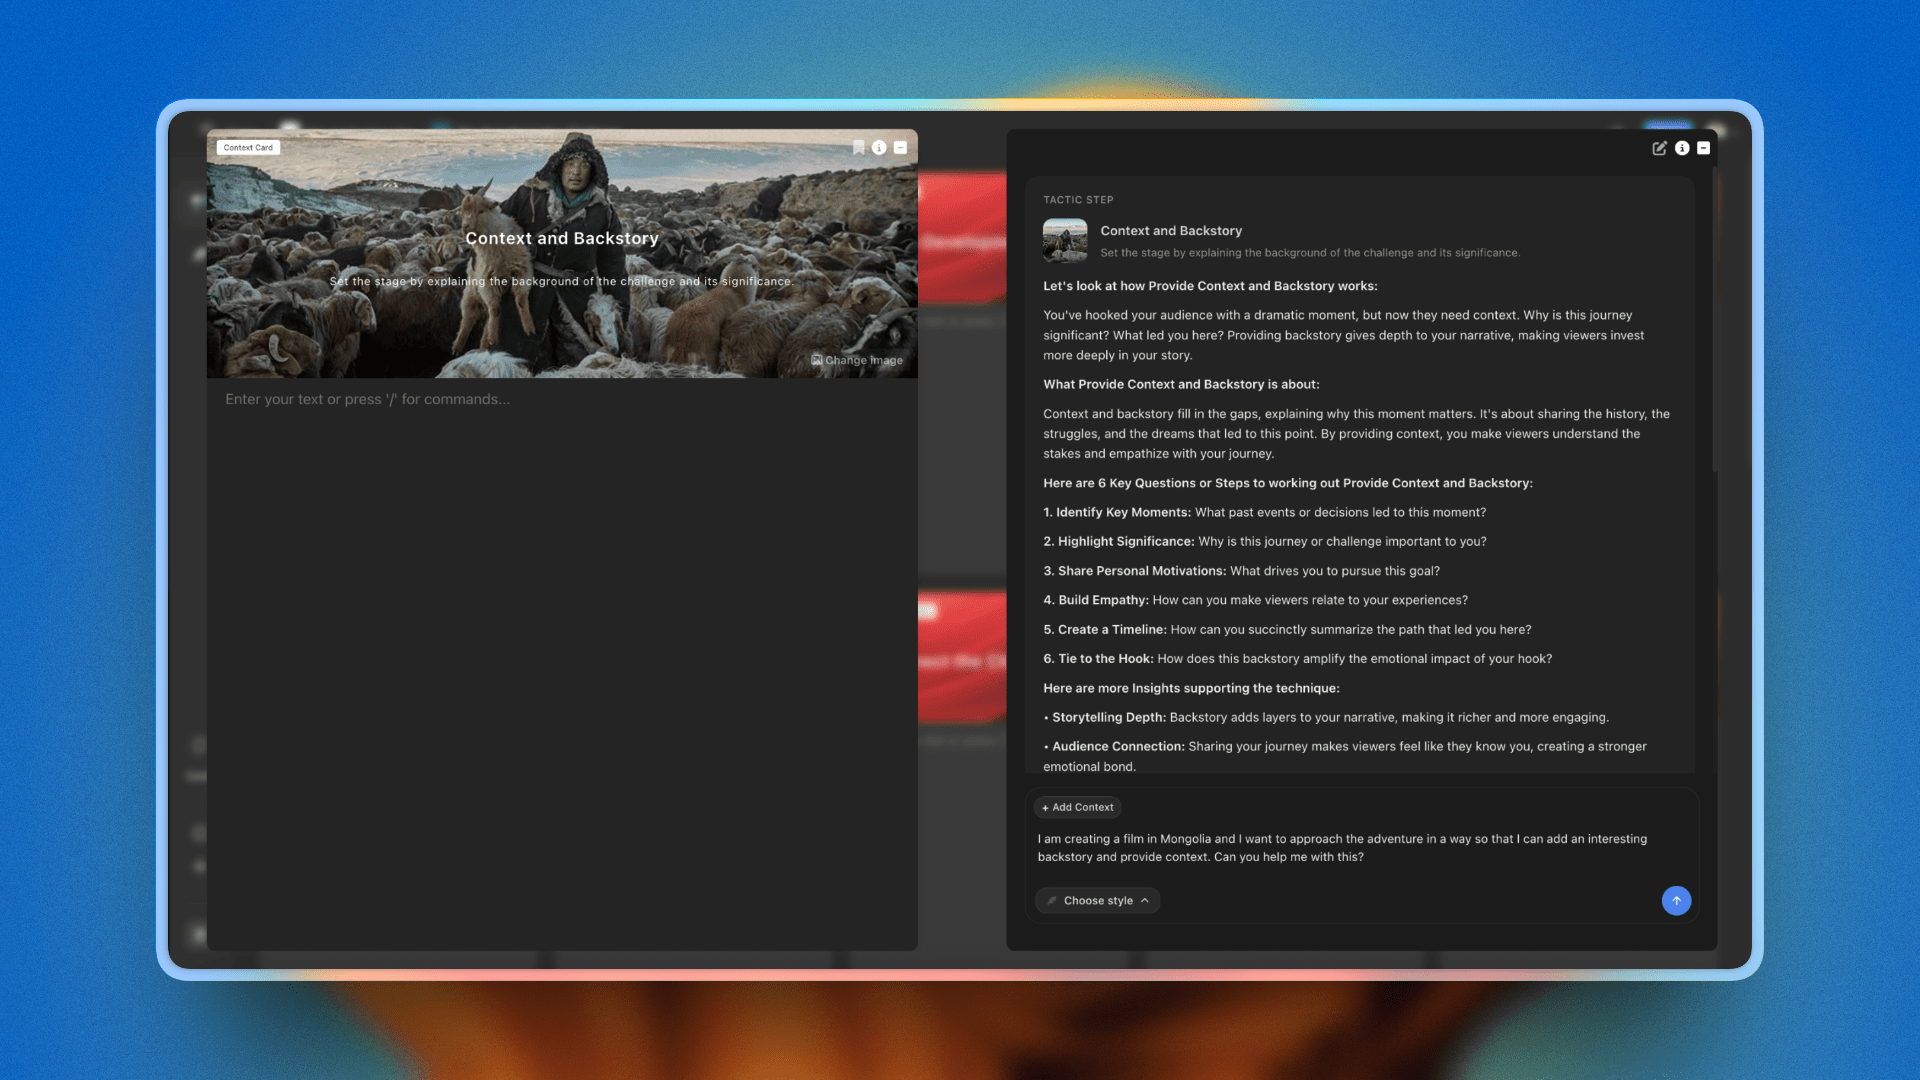Click the quill icon next to Choose style
1920x1080 pixels.
[x=1051, y=900]
